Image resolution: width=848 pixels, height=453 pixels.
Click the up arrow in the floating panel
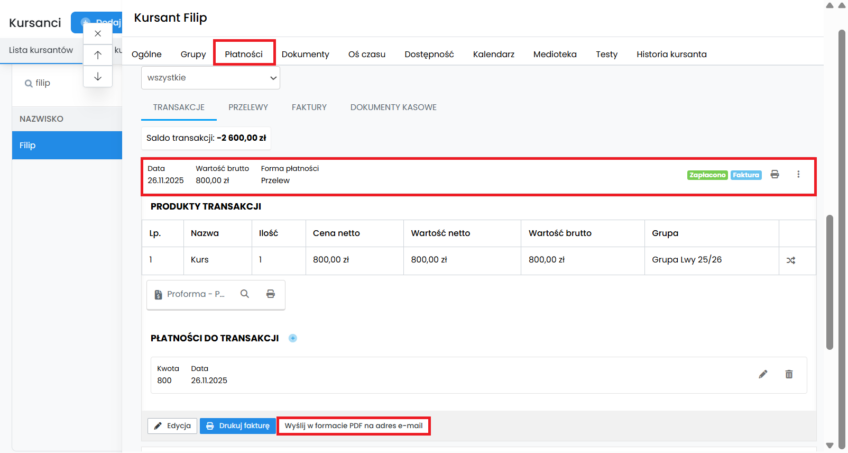tap(97, 55)
